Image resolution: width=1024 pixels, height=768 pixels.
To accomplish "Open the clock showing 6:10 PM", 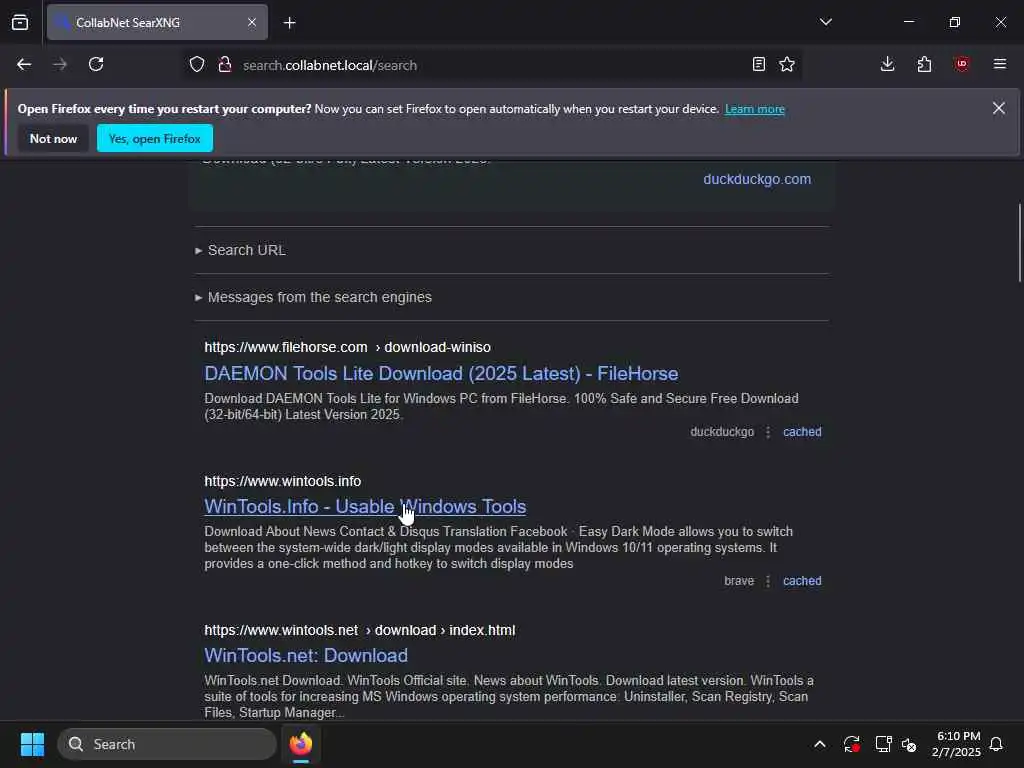I will pyautogui.click(x=956, y=744).
